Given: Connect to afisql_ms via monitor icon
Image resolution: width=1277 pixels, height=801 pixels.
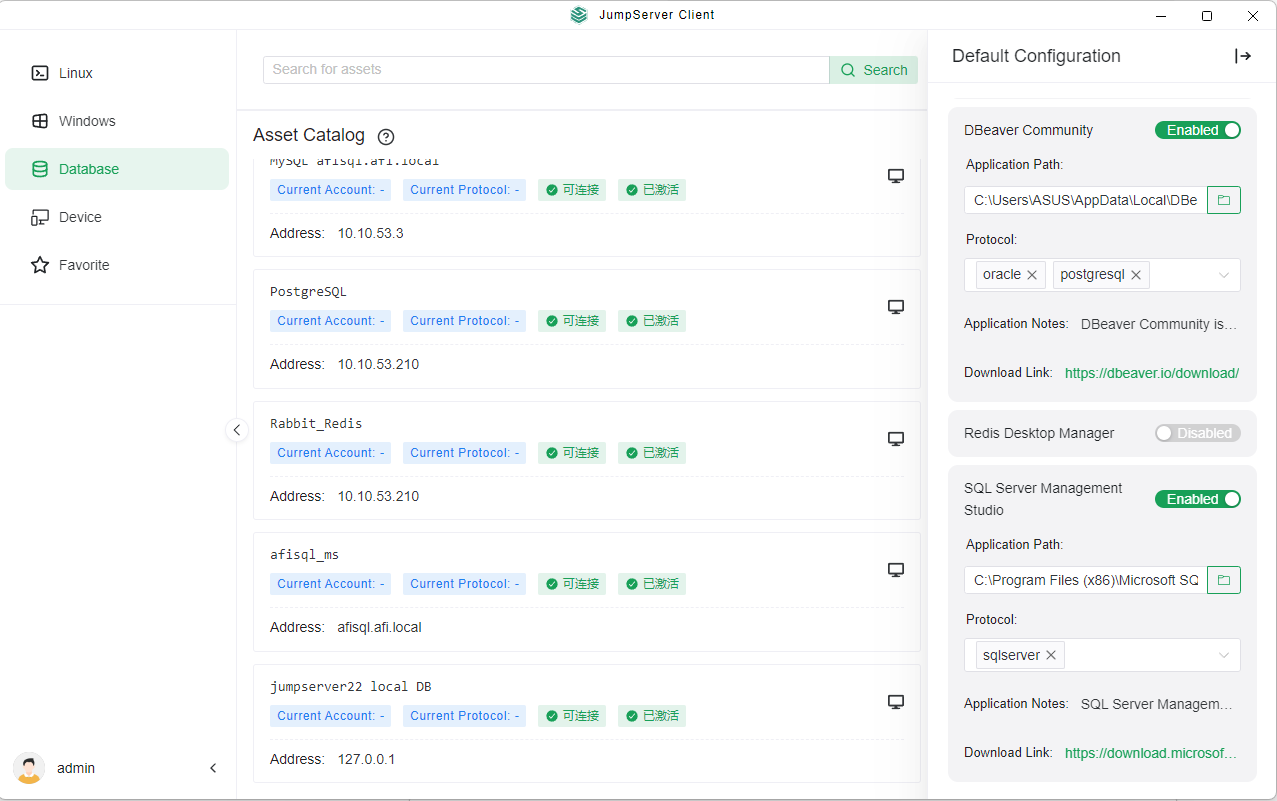Looking at the screenshot, I should 896,570.
